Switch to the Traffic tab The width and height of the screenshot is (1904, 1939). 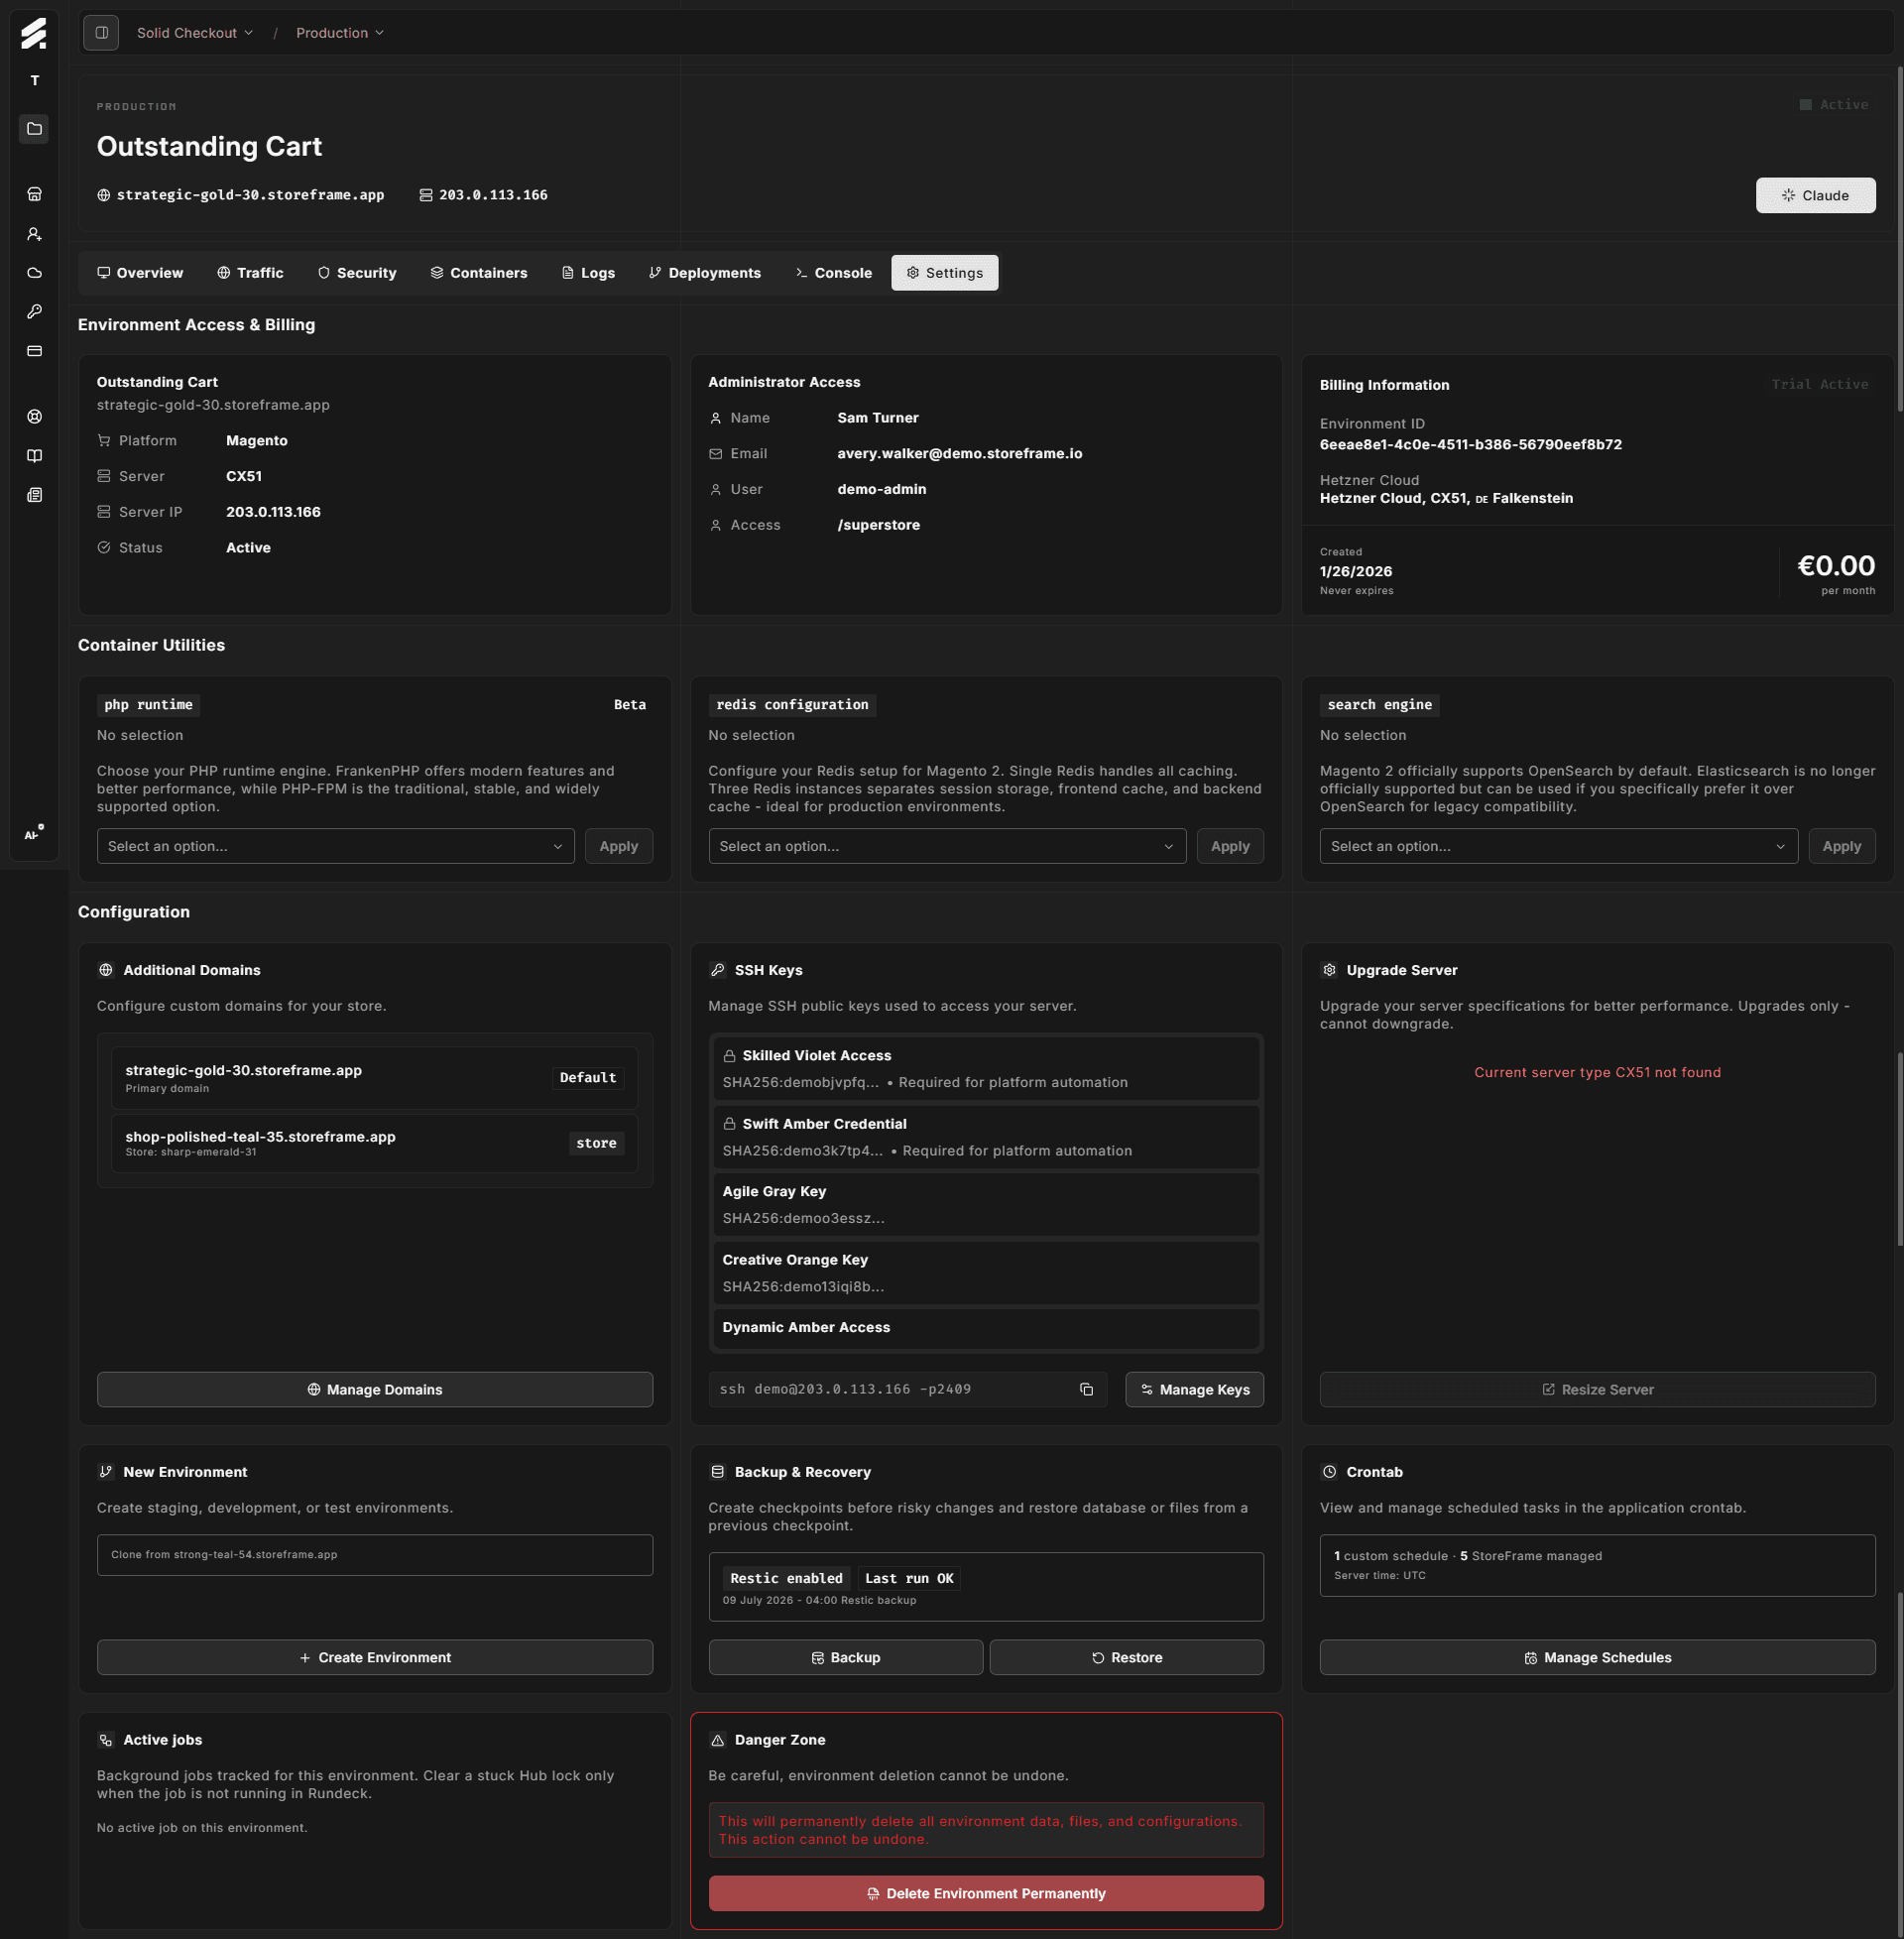pos(250,273)
